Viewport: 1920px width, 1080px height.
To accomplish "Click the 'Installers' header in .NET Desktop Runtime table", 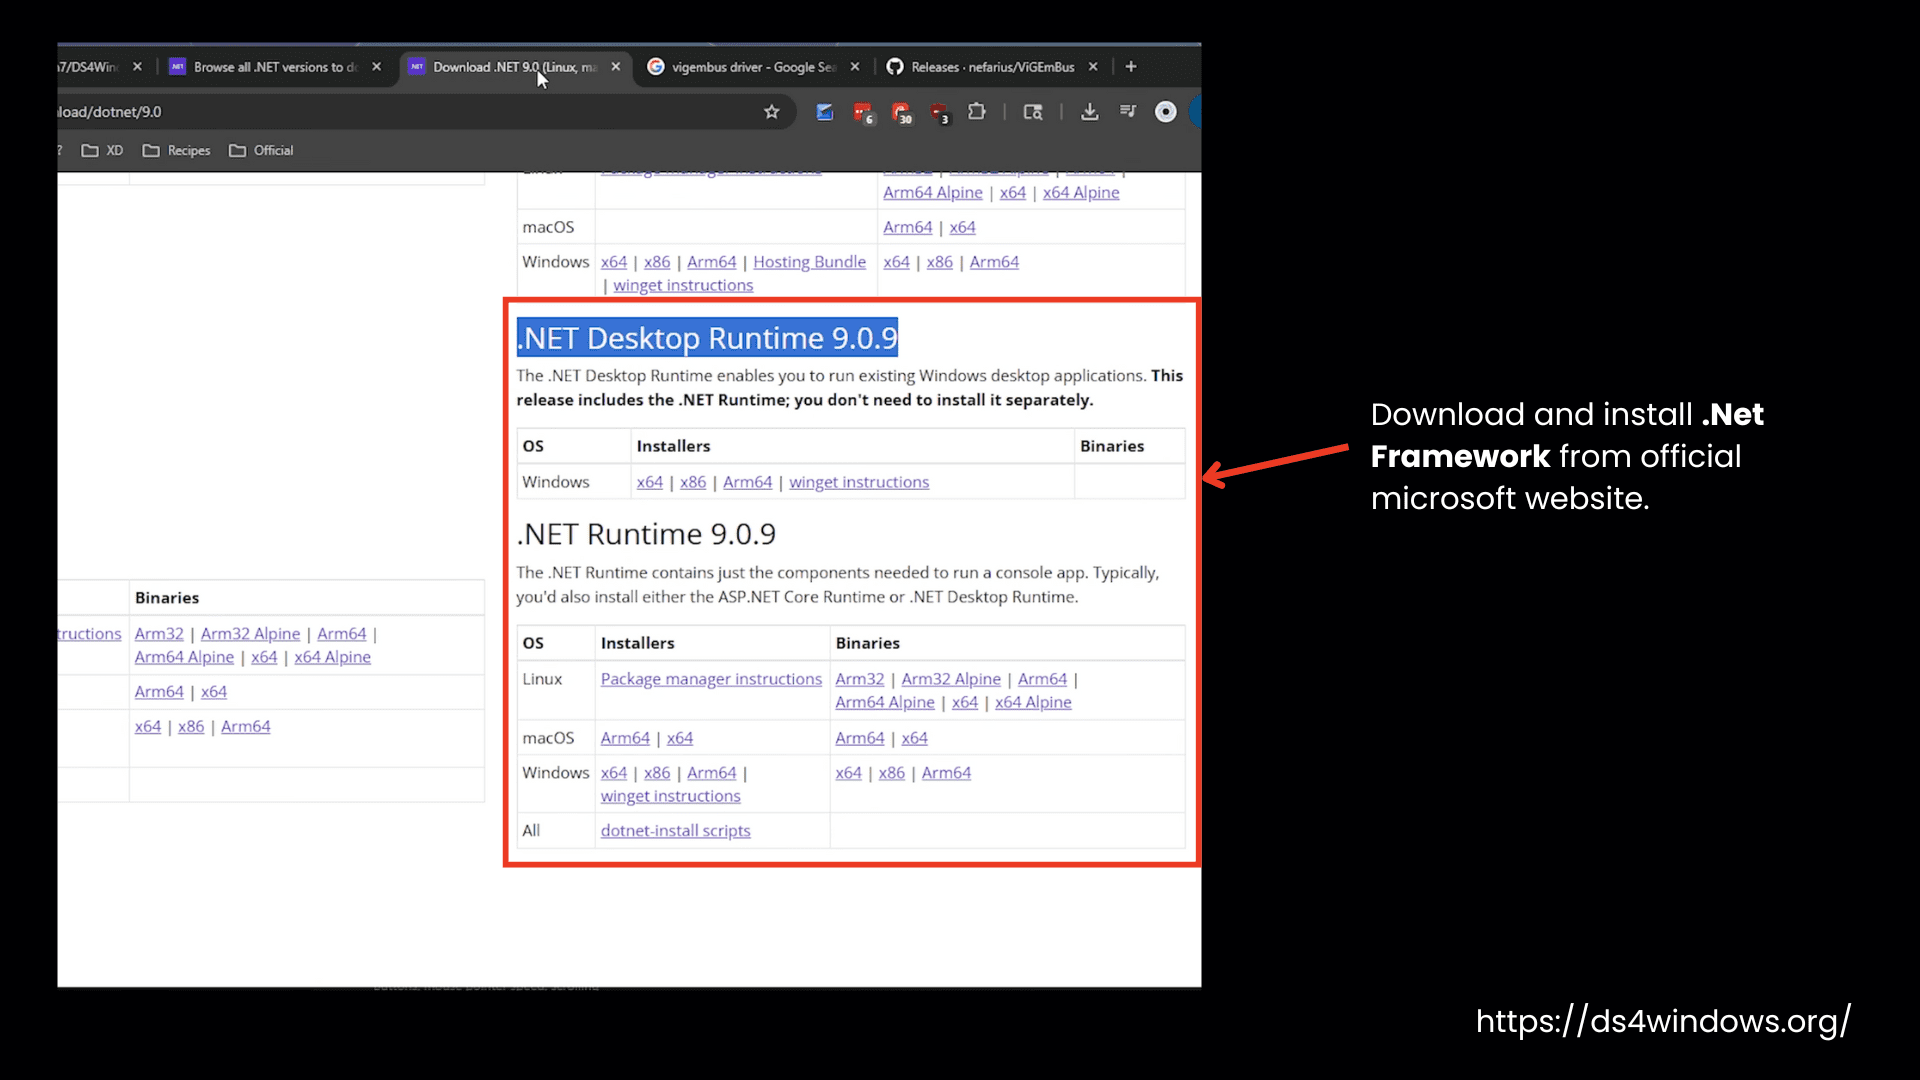I will point(673,446).
